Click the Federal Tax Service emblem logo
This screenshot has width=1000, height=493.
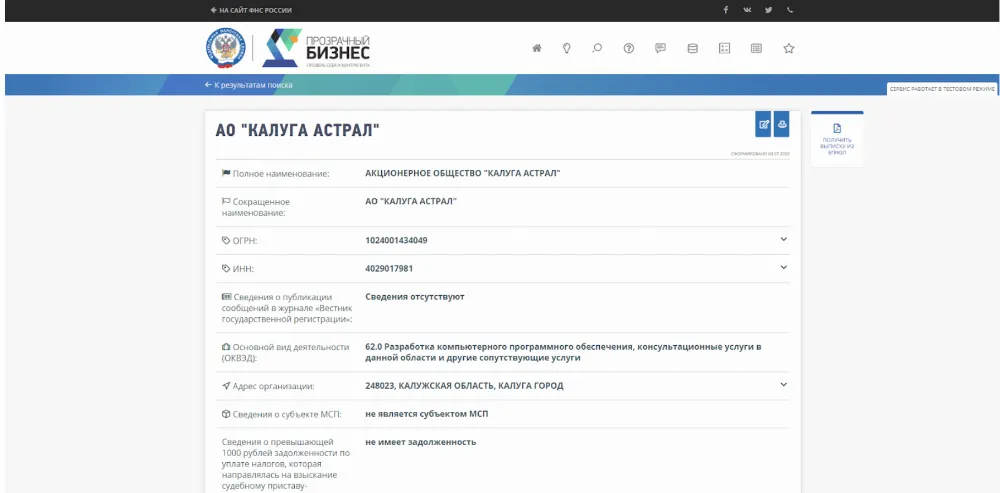(225, 48)
